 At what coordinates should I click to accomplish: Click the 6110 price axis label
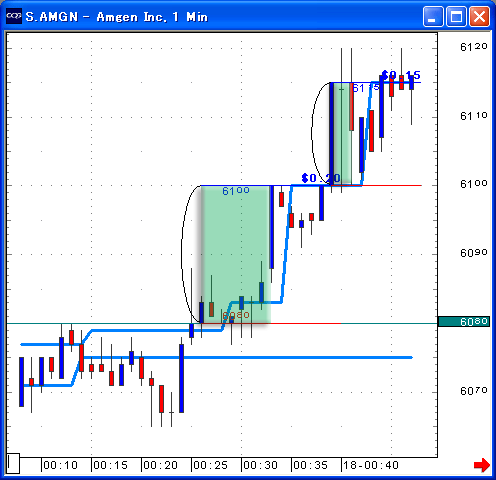coord(474,116)
